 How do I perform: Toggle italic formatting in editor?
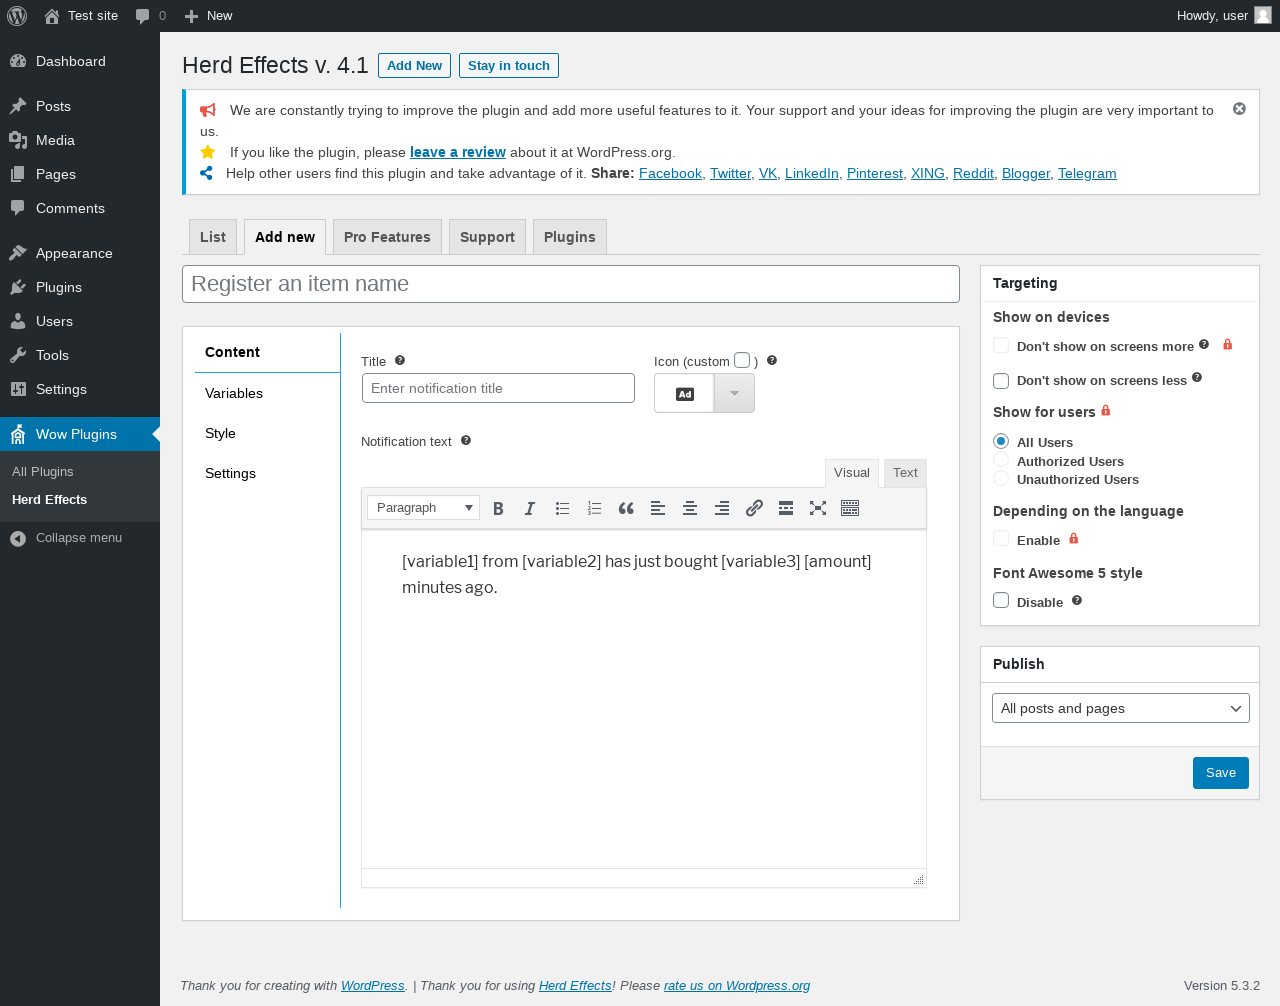[x=530, y=508]
